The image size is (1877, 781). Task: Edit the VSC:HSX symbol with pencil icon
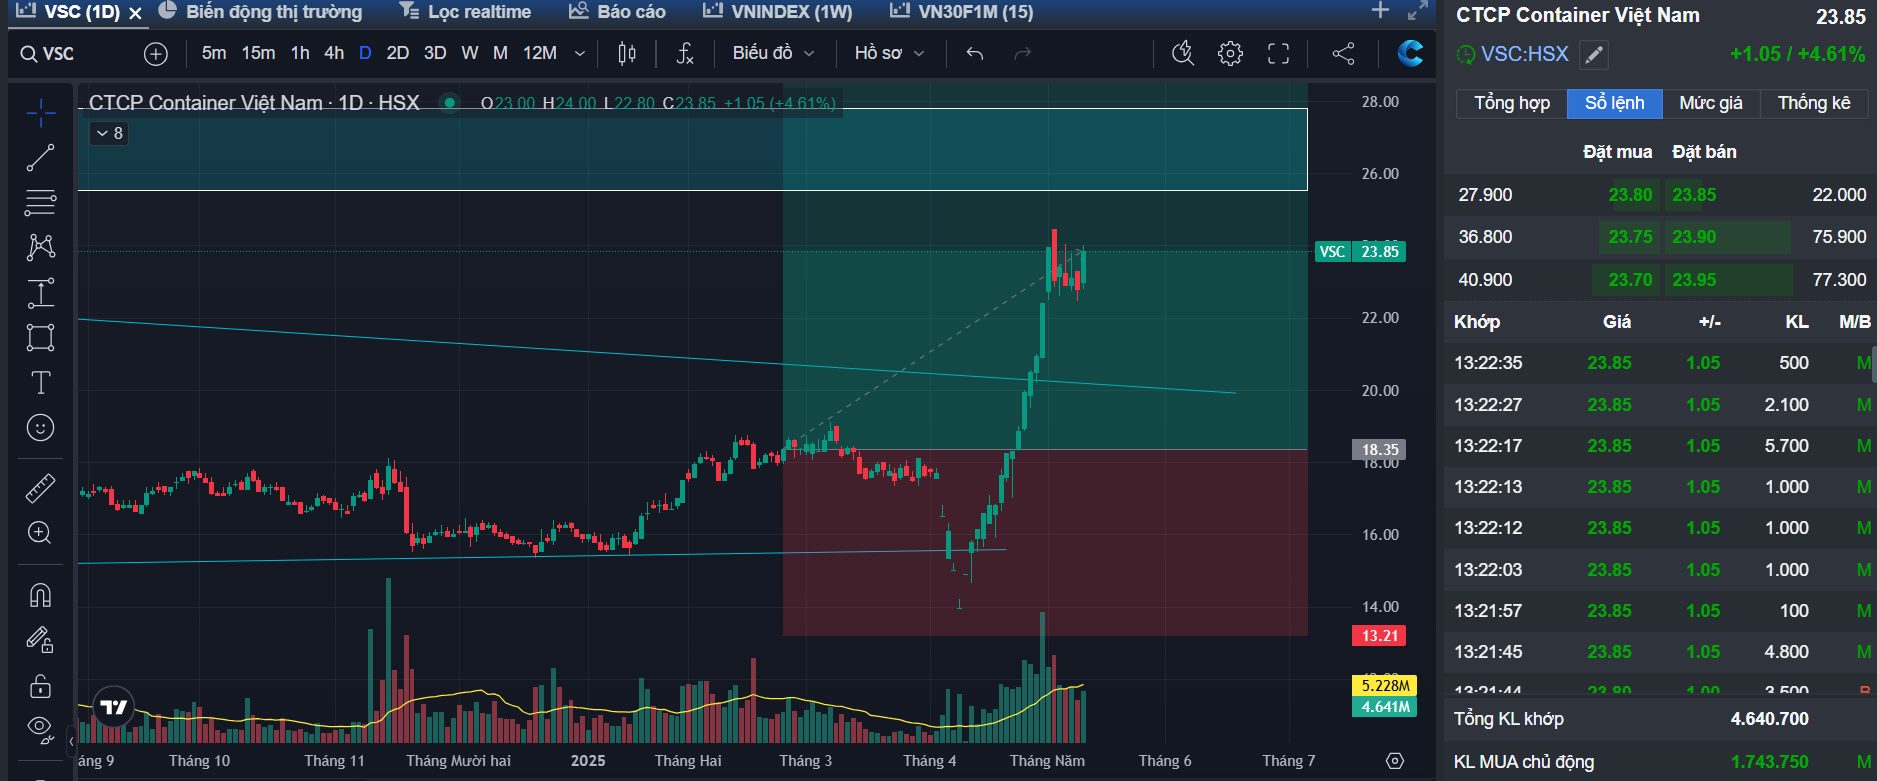click(1594, 55)
